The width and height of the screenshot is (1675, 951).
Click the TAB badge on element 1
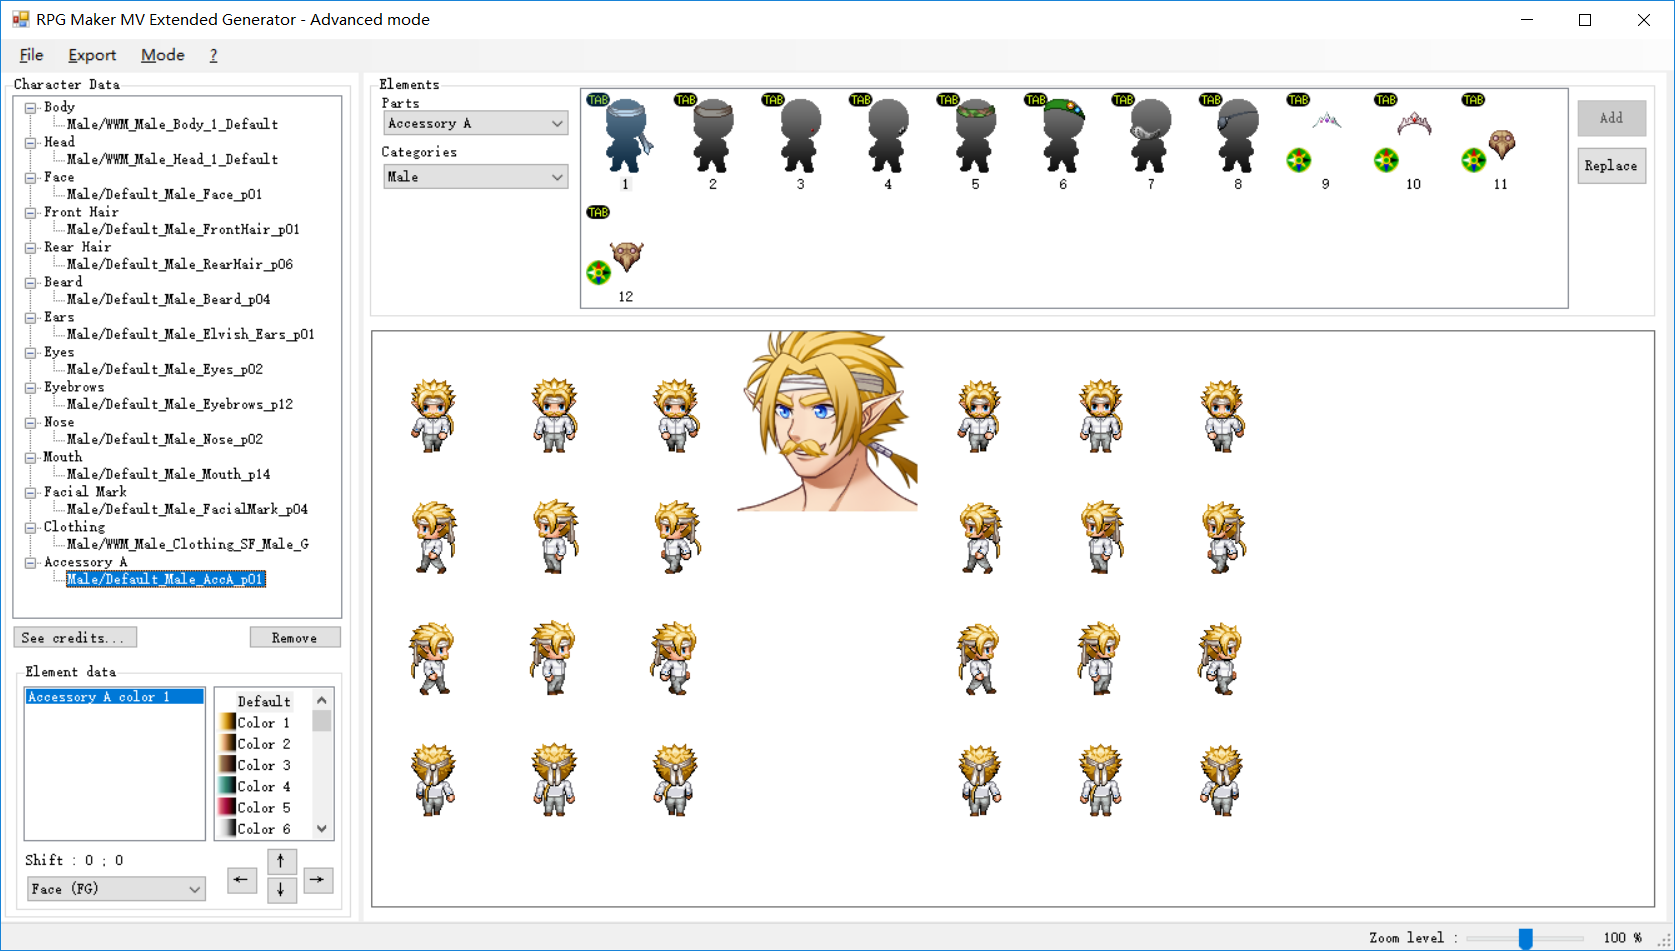[598, 100]
